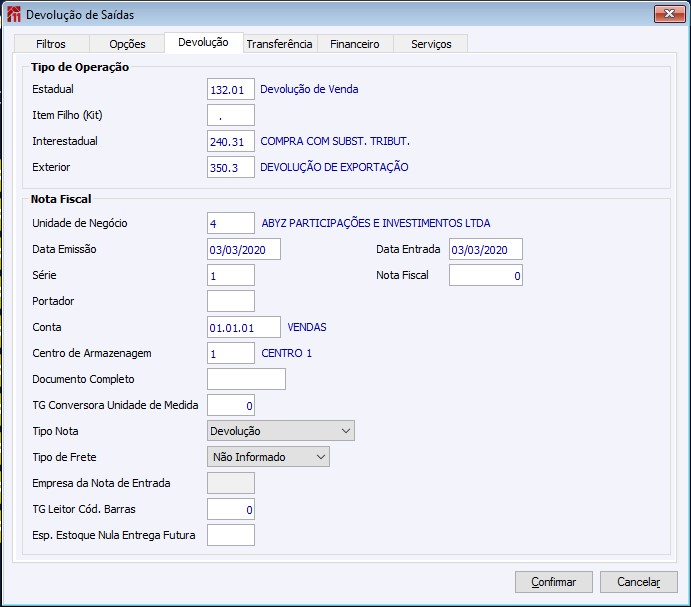Viewport: 691px width, 607px height.
Task: Click the application icon in the title bar
Action: 14,14
